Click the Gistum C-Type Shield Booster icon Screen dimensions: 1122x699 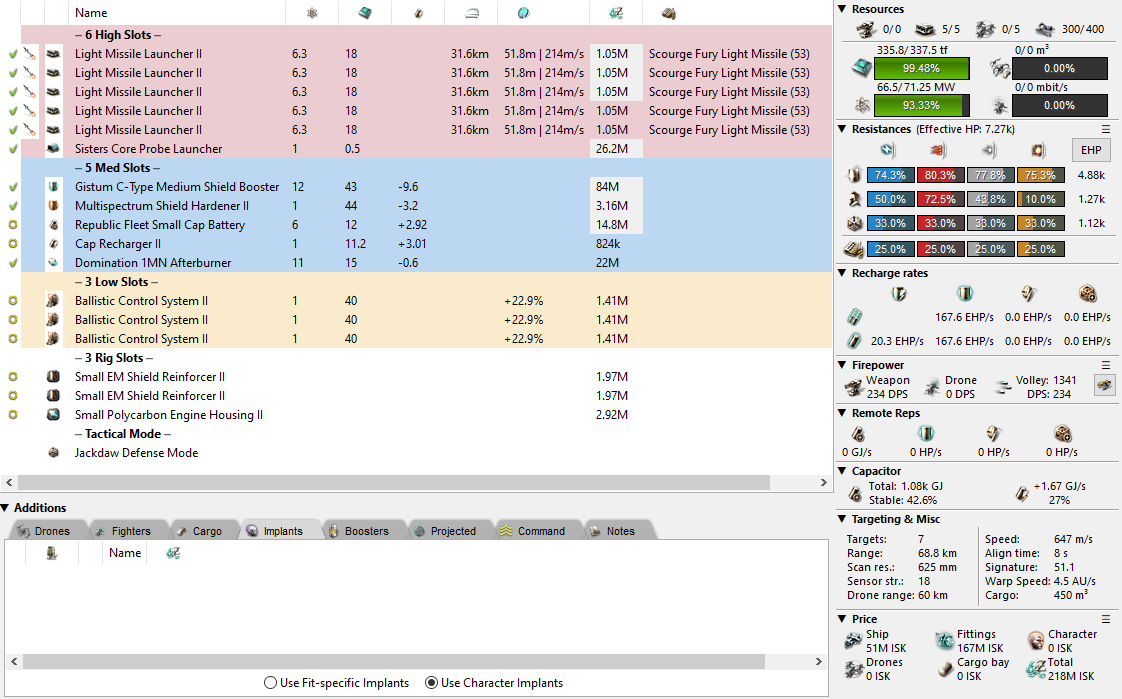pos(53,187)
